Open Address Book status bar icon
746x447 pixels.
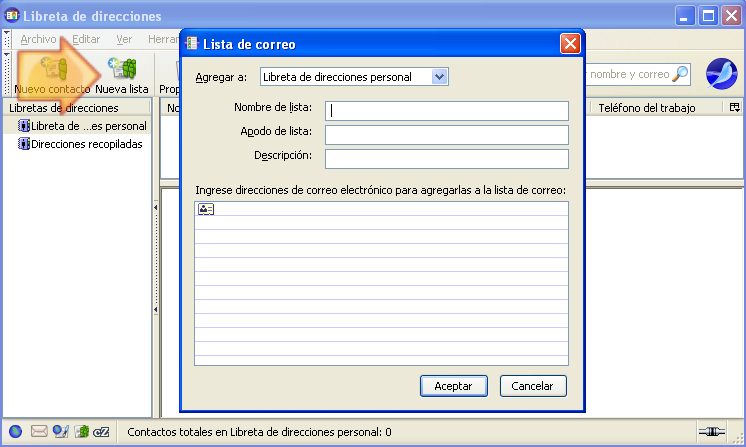click(x=82, y=431)
